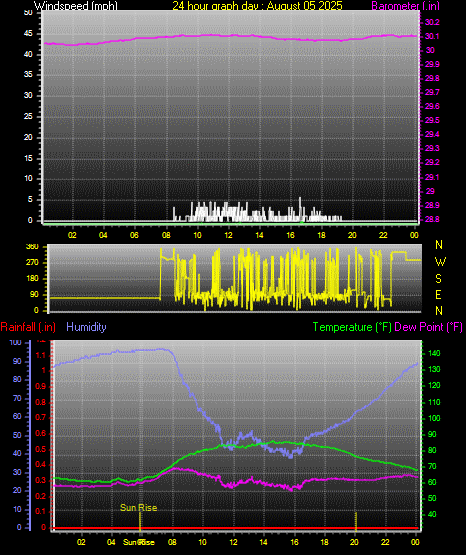Click the 100 label on humidity axis
466x555 pixels.
click(x=16, y=343)
